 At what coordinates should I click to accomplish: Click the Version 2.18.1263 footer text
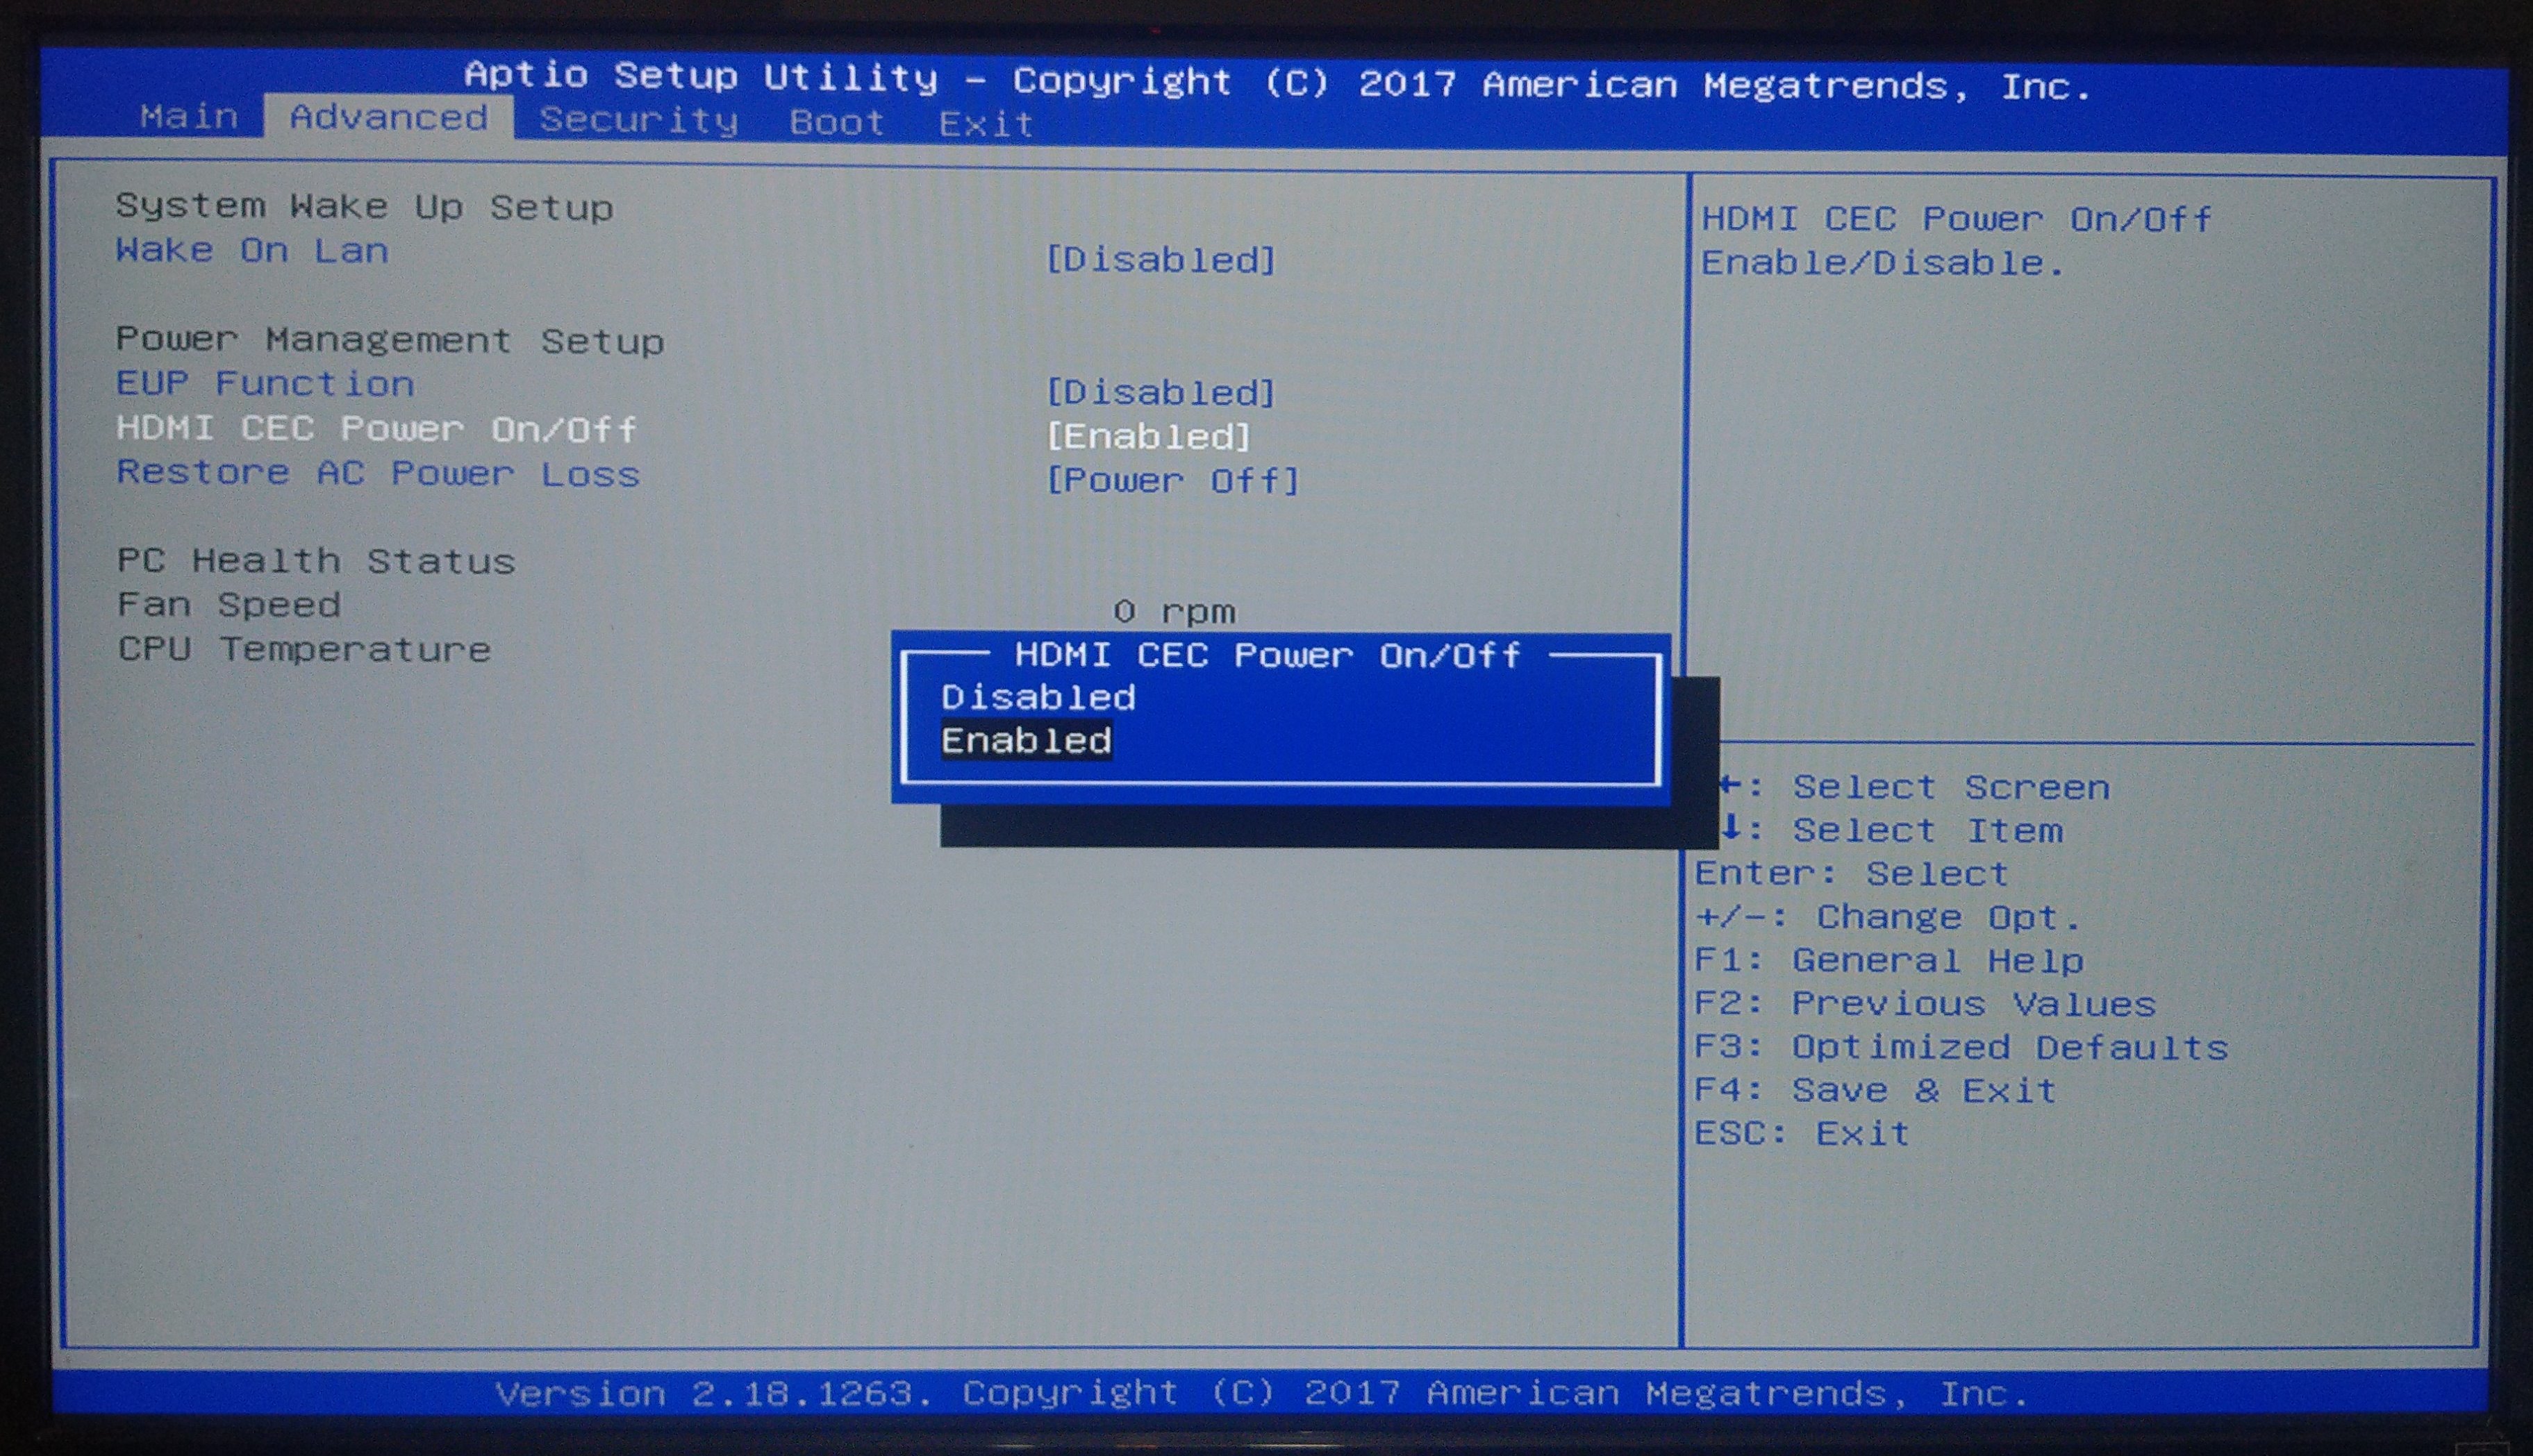click(x=1262, y=1393)
